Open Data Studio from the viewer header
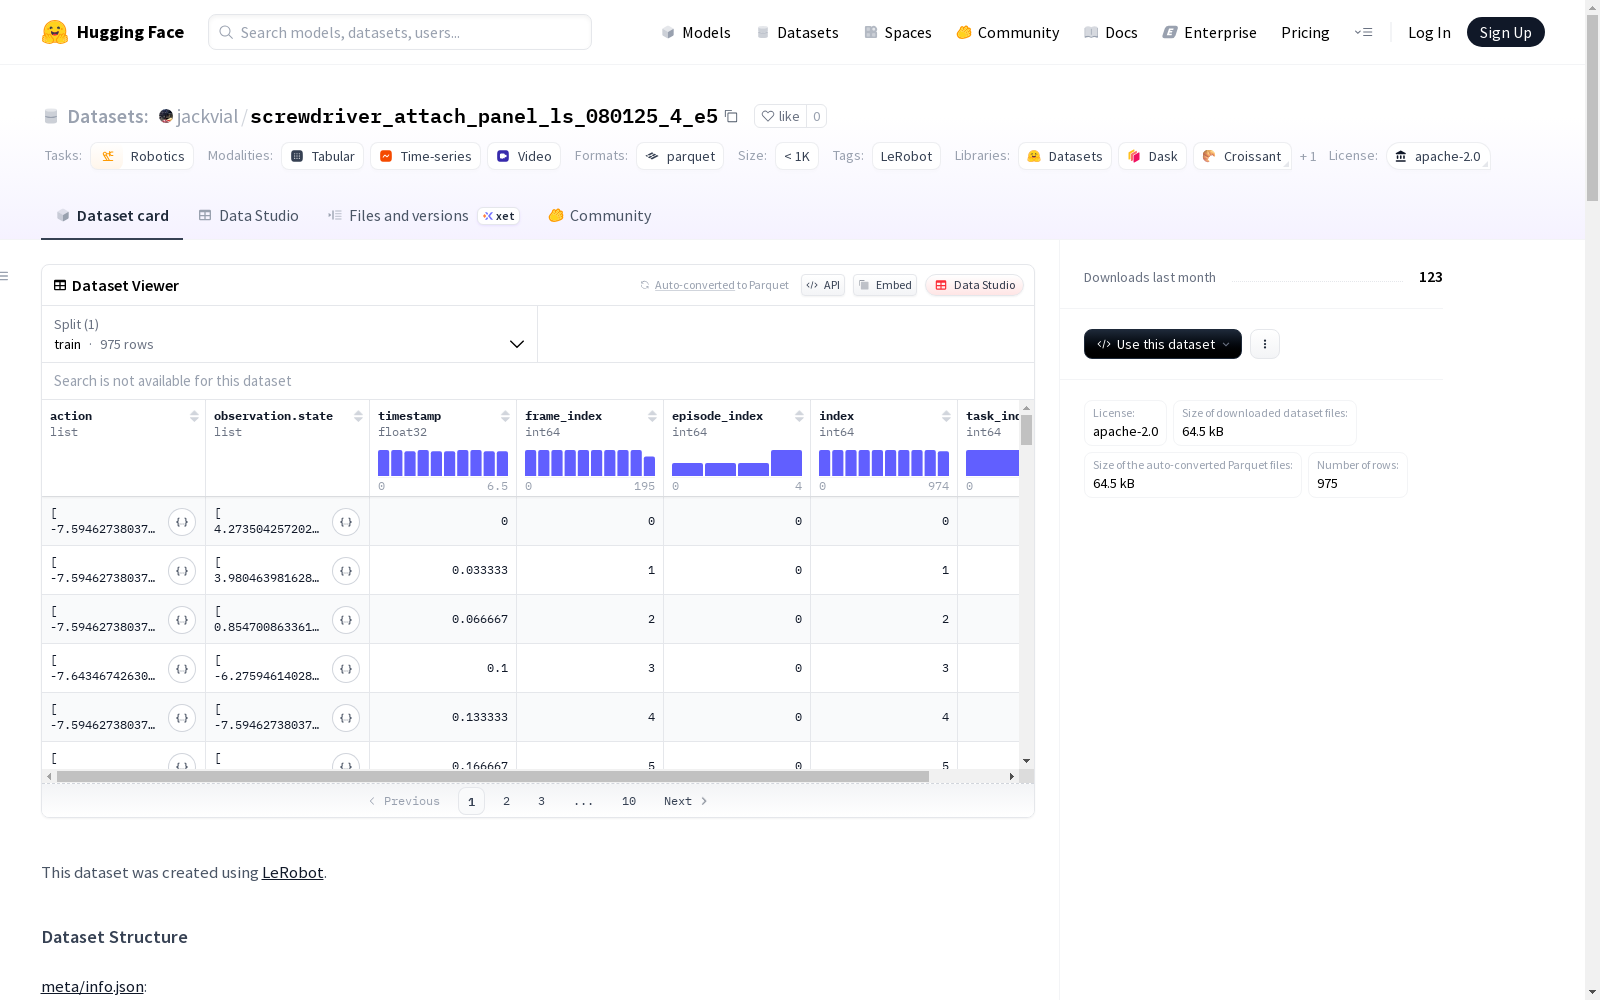The image size is (1600, 1000). click(x=975, y=285)
